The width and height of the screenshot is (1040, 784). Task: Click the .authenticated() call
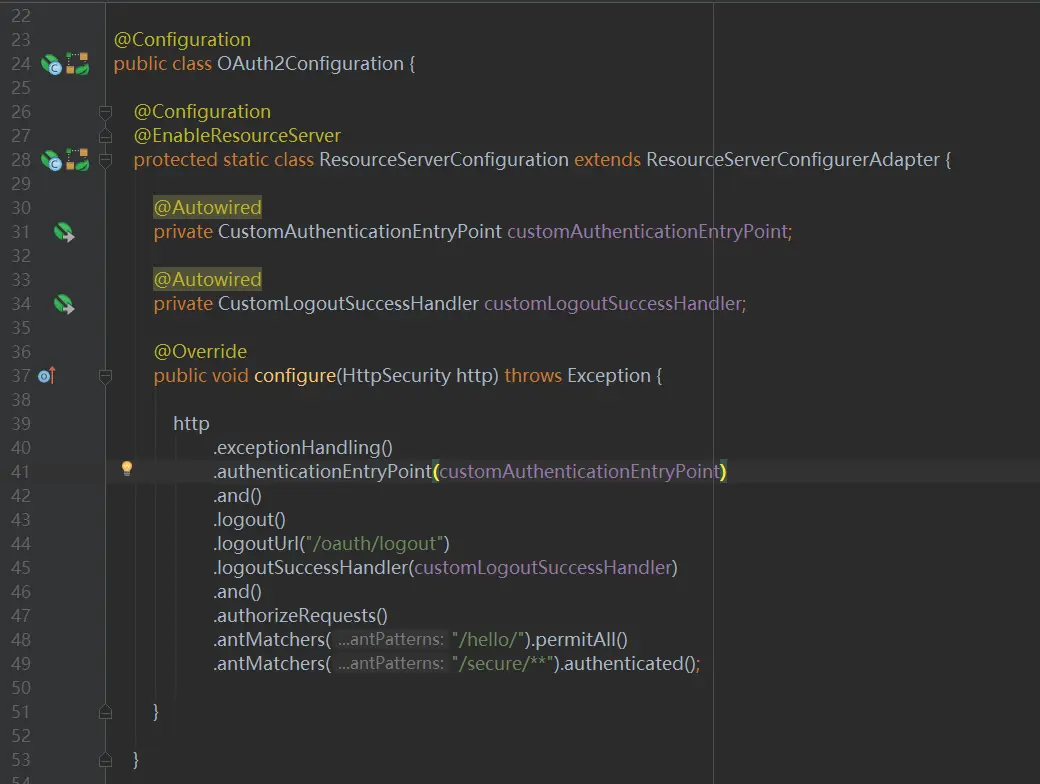[627, 664]
